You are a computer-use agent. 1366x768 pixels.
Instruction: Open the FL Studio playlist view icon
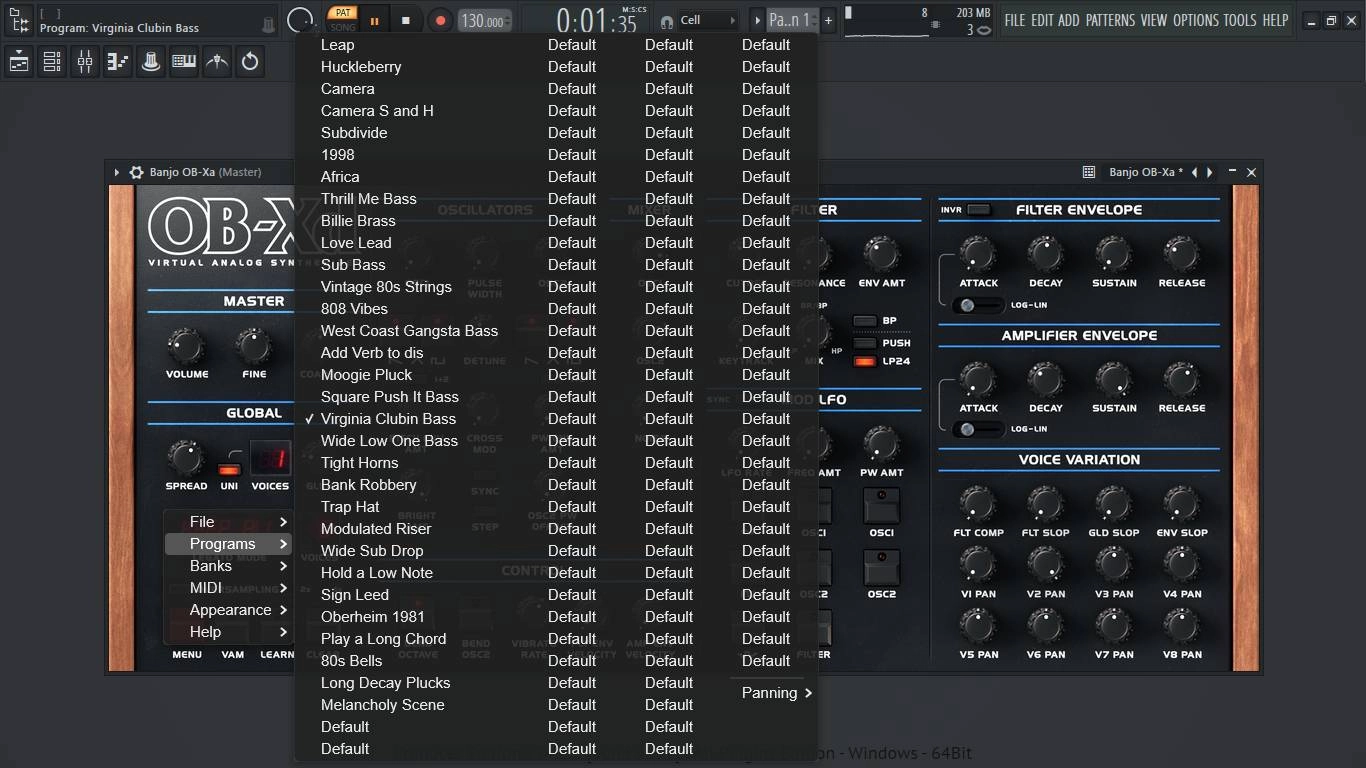pos(19,62)
